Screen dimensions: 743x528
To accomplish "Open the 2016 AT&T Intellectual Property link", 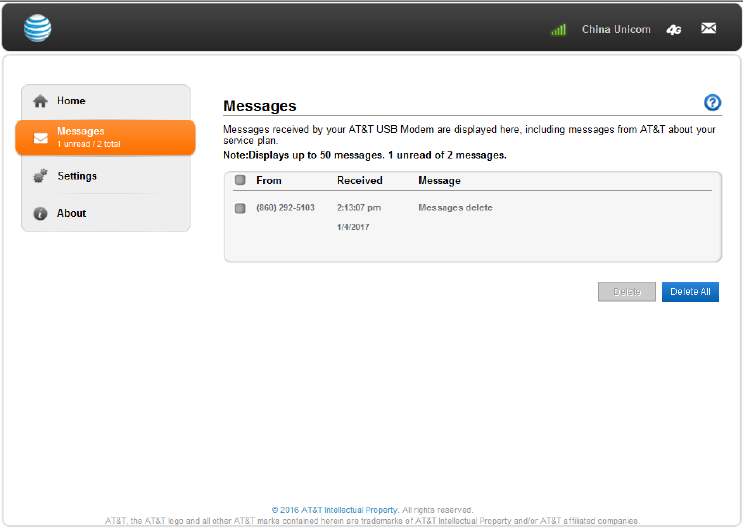I will [335, 510].
